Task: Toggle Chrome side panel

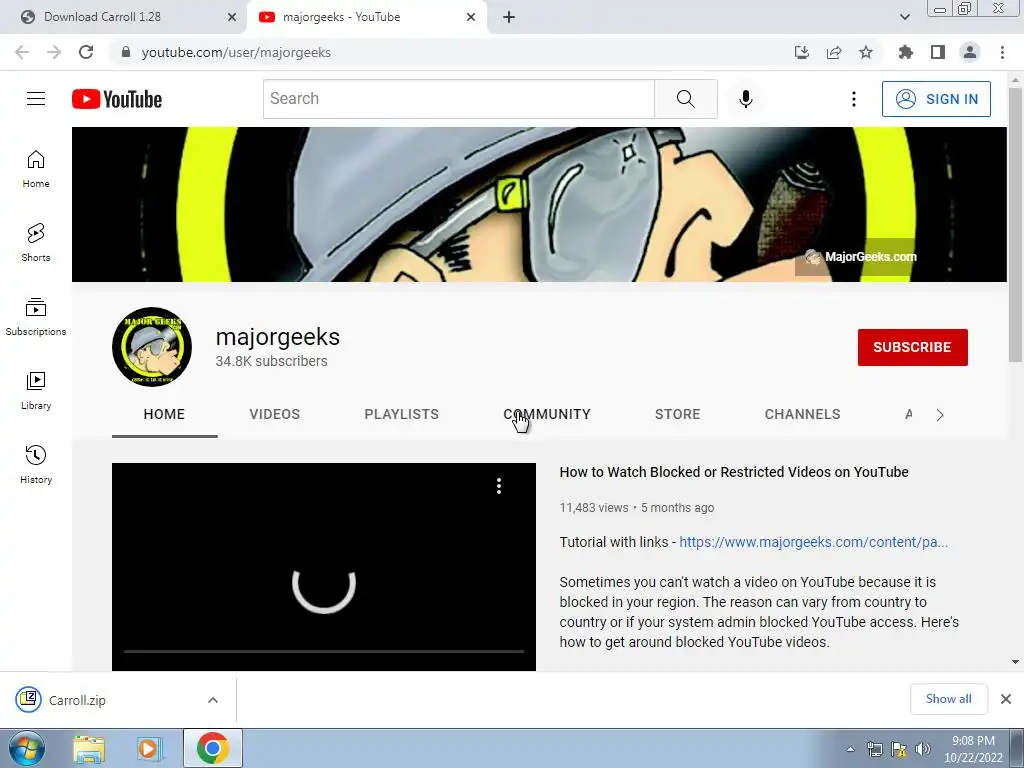Action: click(938, 52)
